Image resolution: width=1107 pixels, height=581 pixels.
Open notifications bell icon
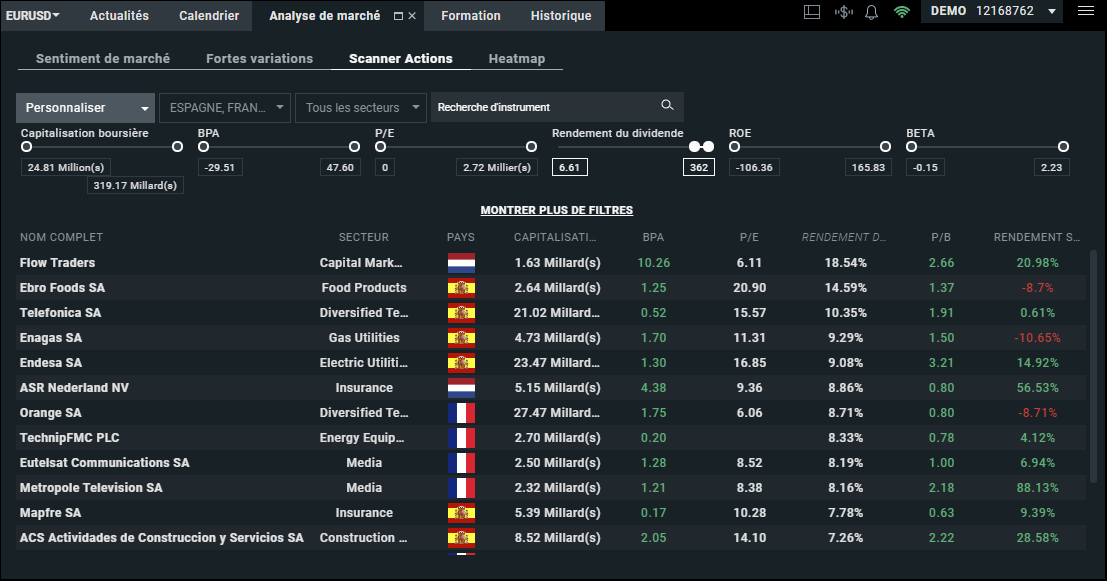[872, 12]
